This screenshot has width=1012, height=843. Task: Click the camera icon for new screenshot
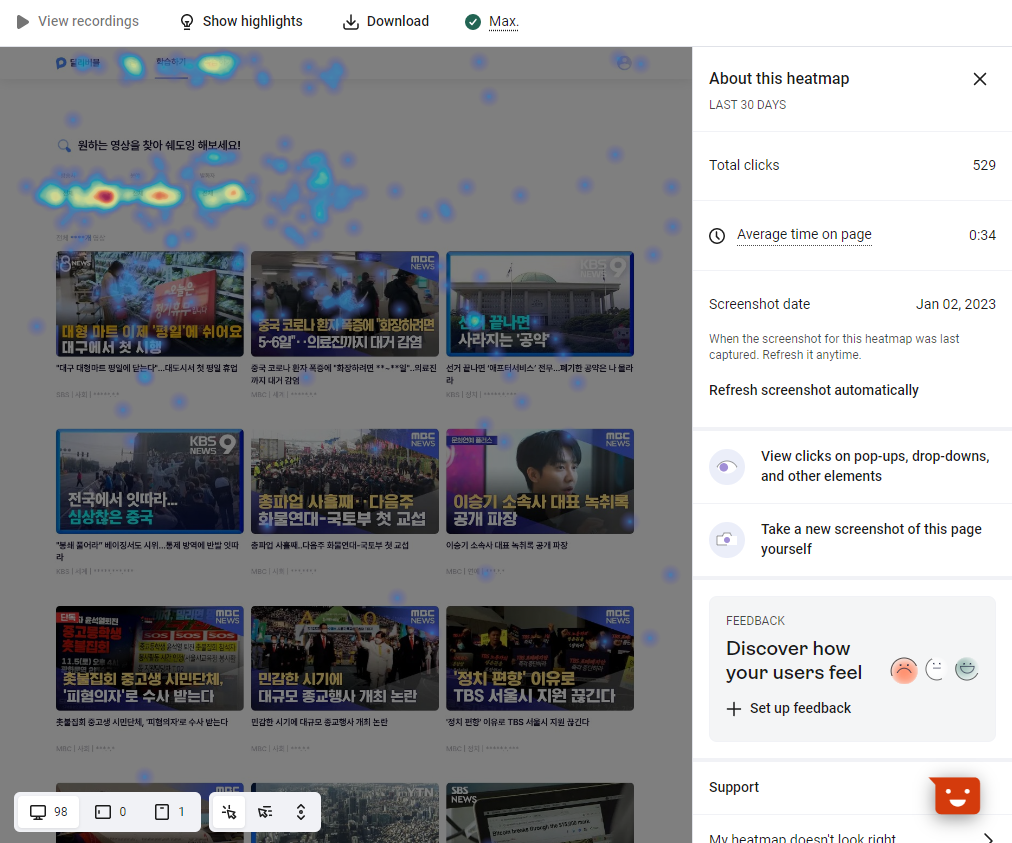click(727, 540)
